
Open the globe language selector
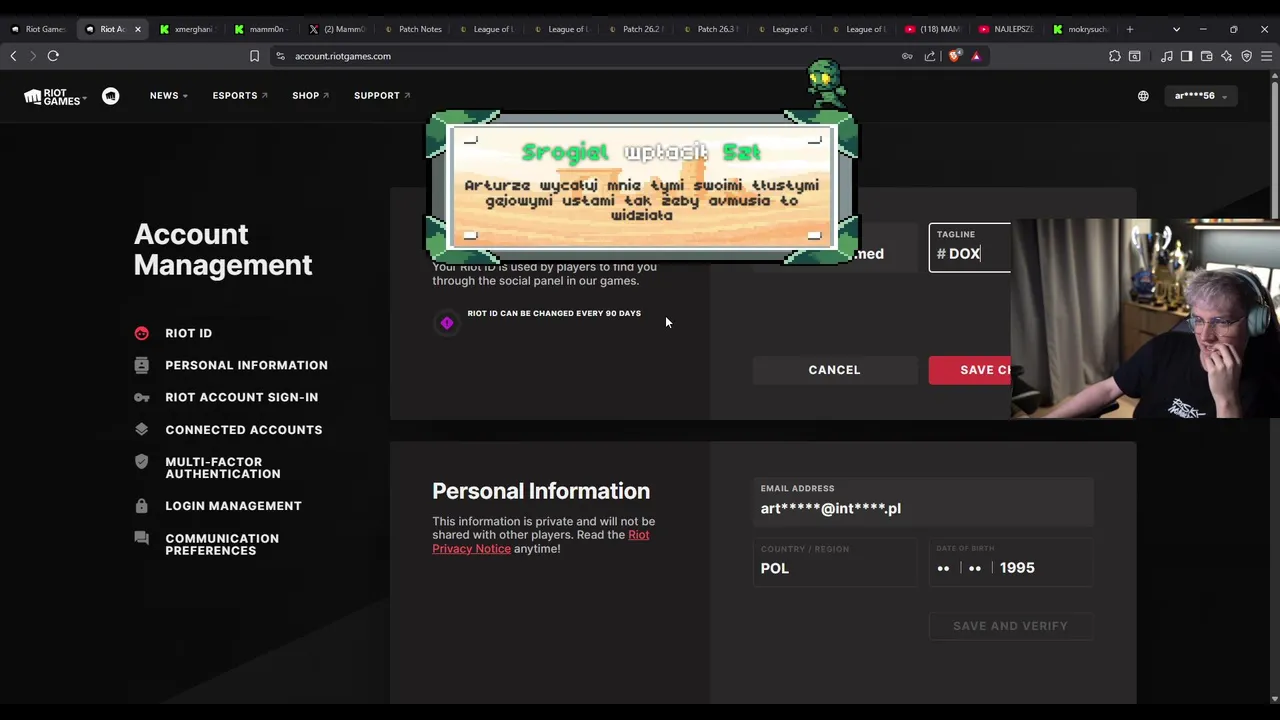1143,96
